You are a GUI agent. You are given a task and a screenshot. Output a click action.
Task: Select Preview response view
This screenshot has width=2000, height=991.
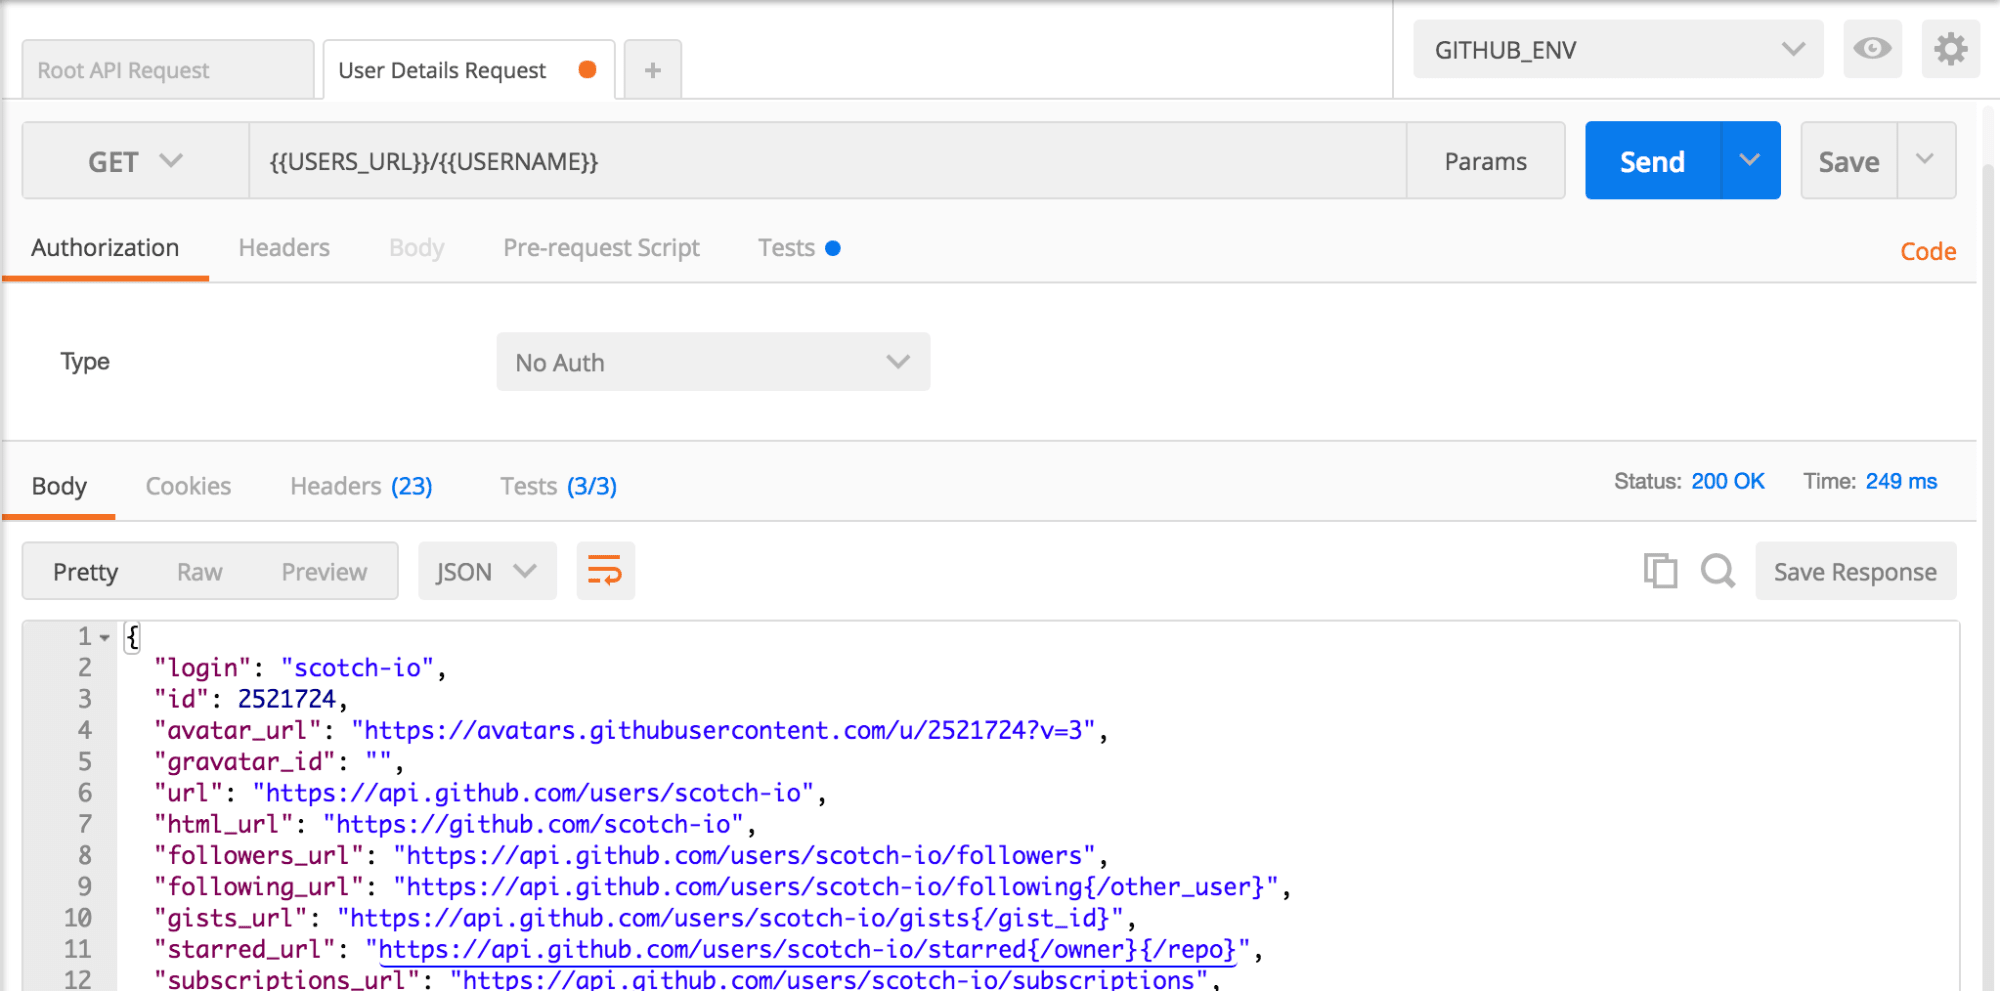pyautogui.click(x=324, y=572)
